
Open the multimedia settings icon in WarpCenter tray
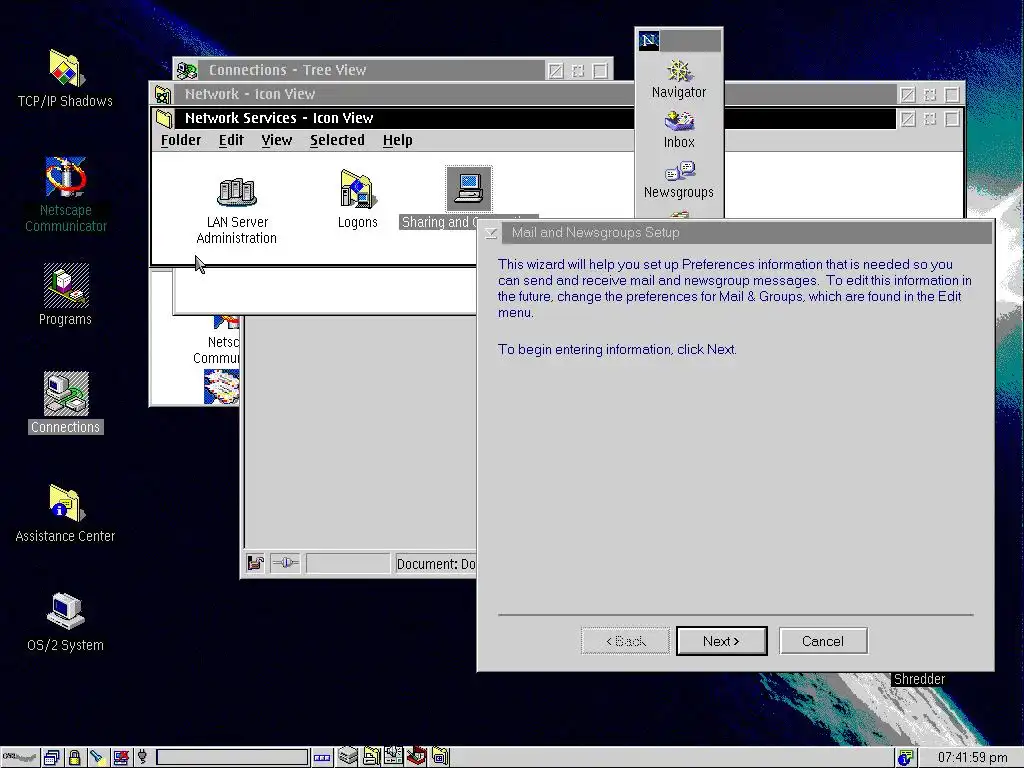click(x=393, y=756)
